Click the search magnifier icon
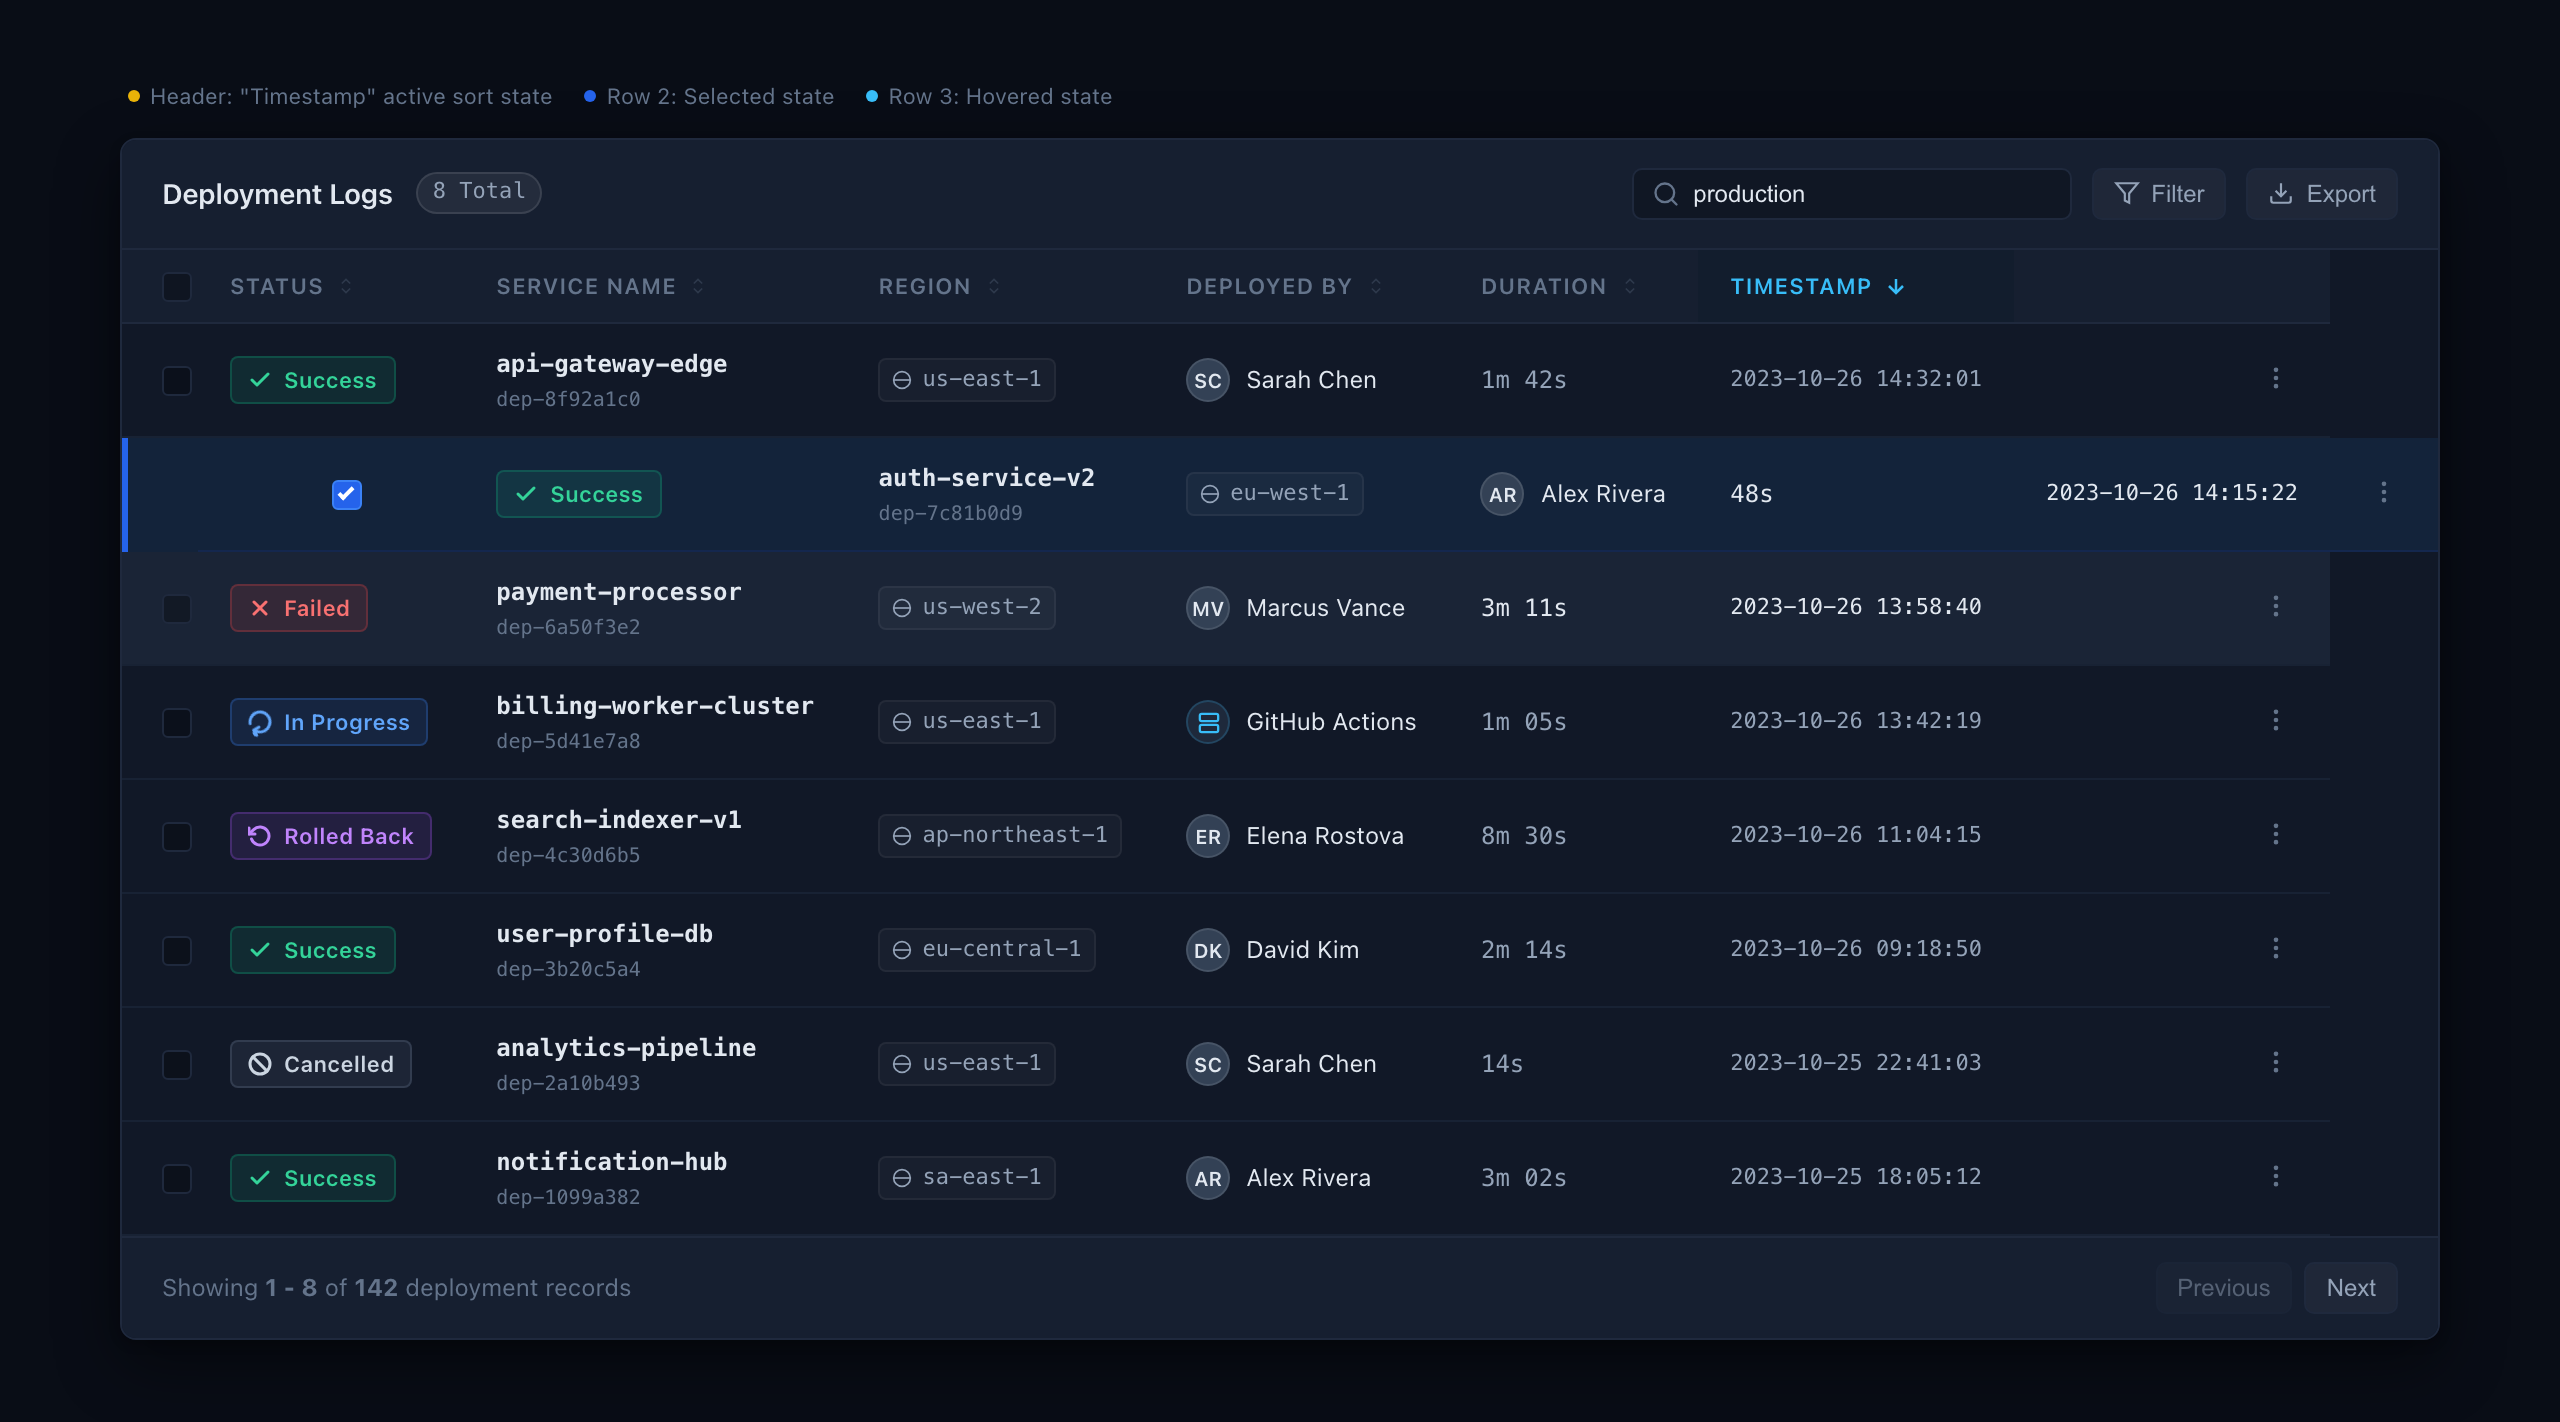 pyautogui.click(x=1665, y=194)
